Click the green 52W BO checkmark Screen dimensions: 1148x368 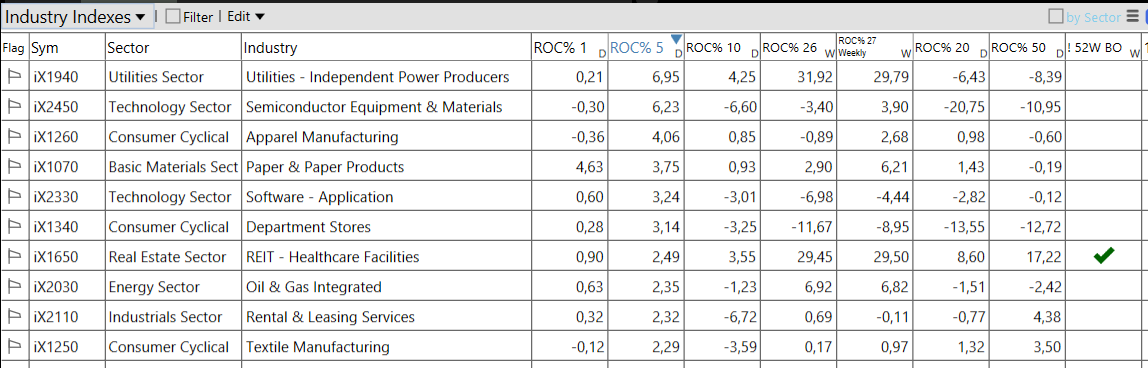click(x=1103, y=256)
